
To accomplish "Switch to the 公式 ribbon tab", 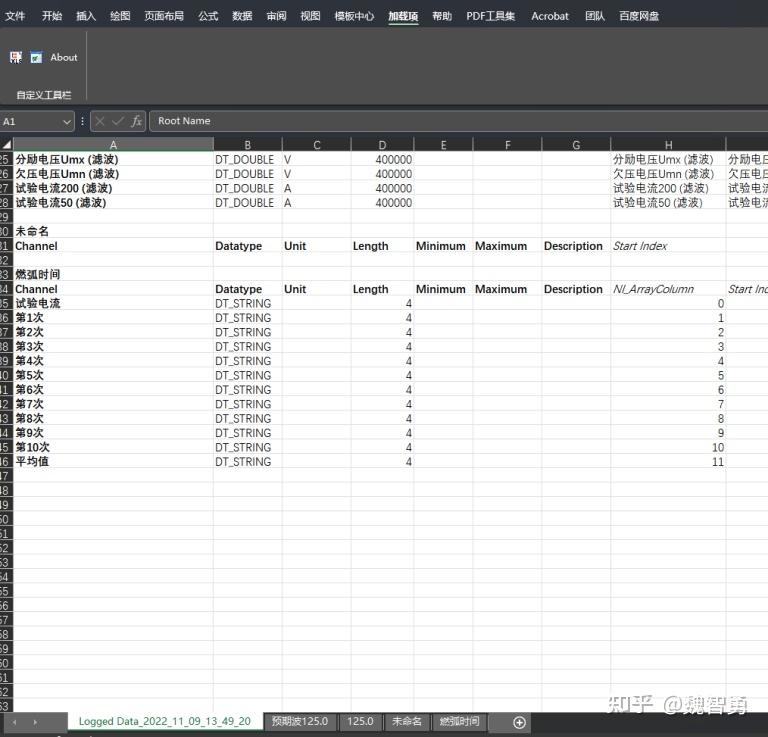I will 208,16.
